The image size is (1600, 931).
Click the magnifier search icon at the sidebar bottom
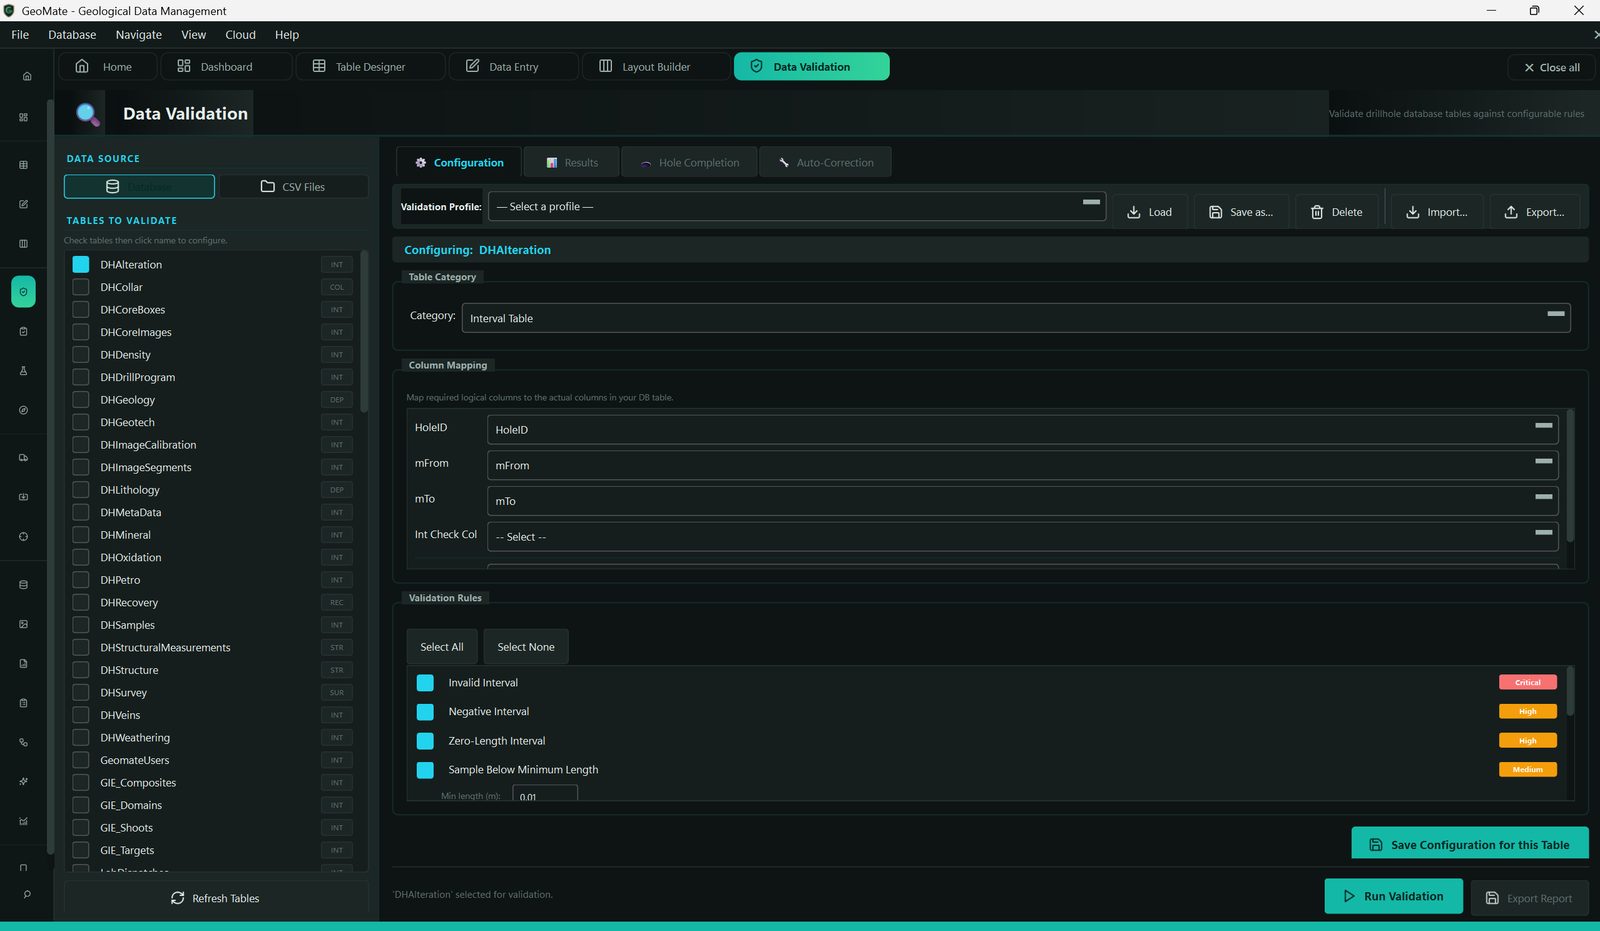(x=26, y=894)
